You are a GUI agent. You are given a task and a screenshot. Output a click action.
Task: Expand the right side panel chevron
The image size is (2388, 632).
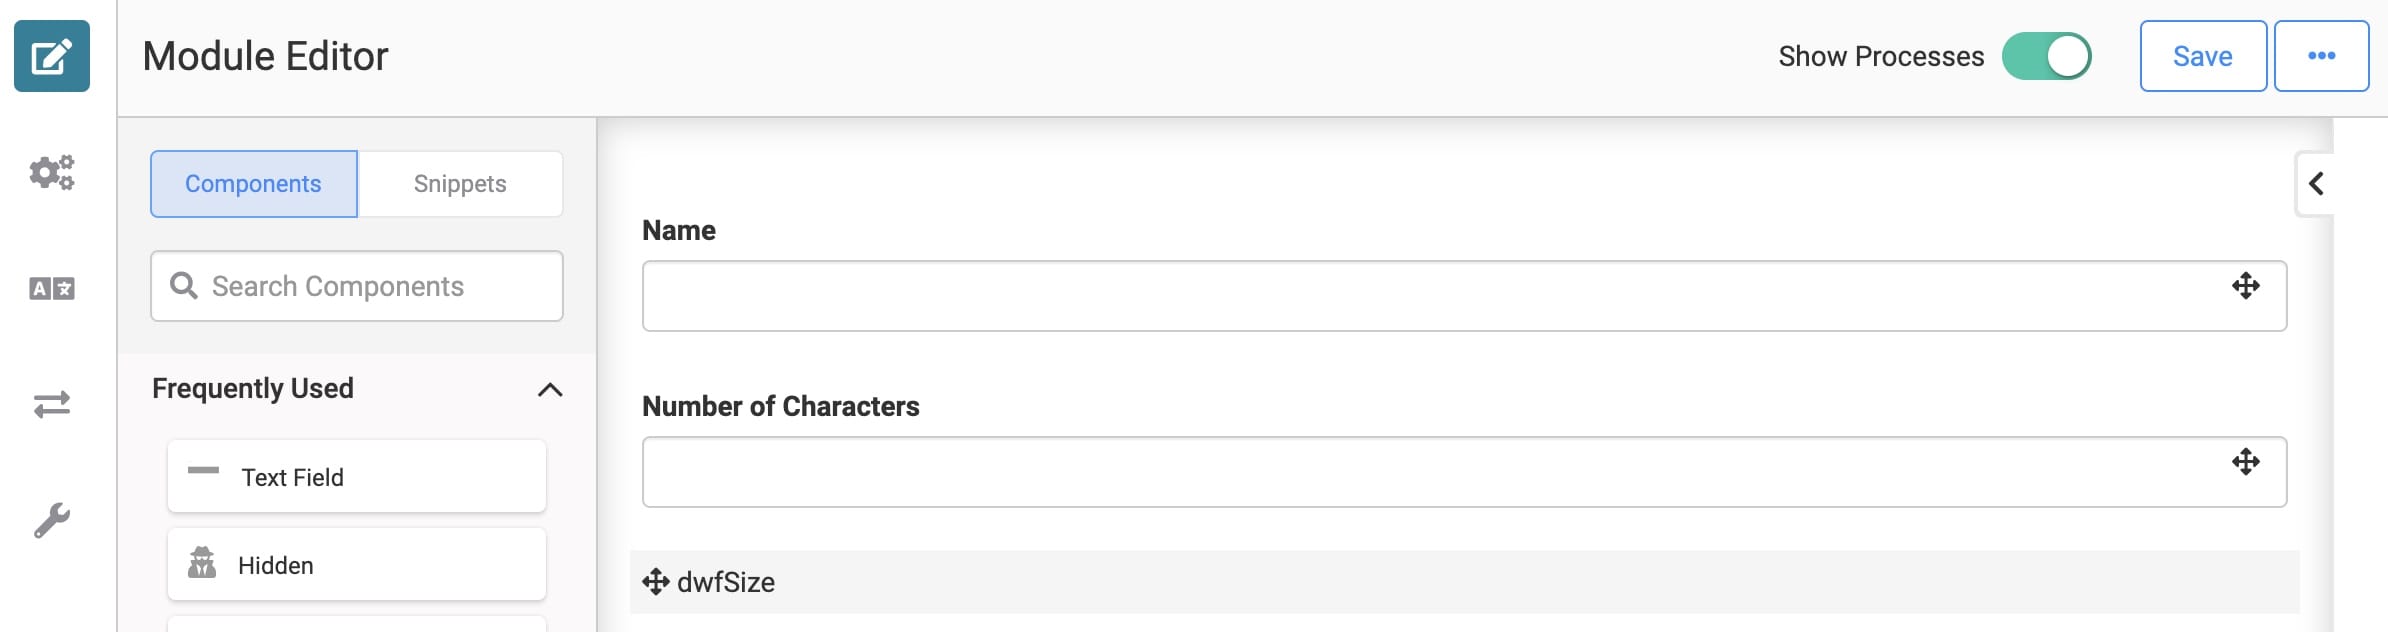[x=2316, y=183]
